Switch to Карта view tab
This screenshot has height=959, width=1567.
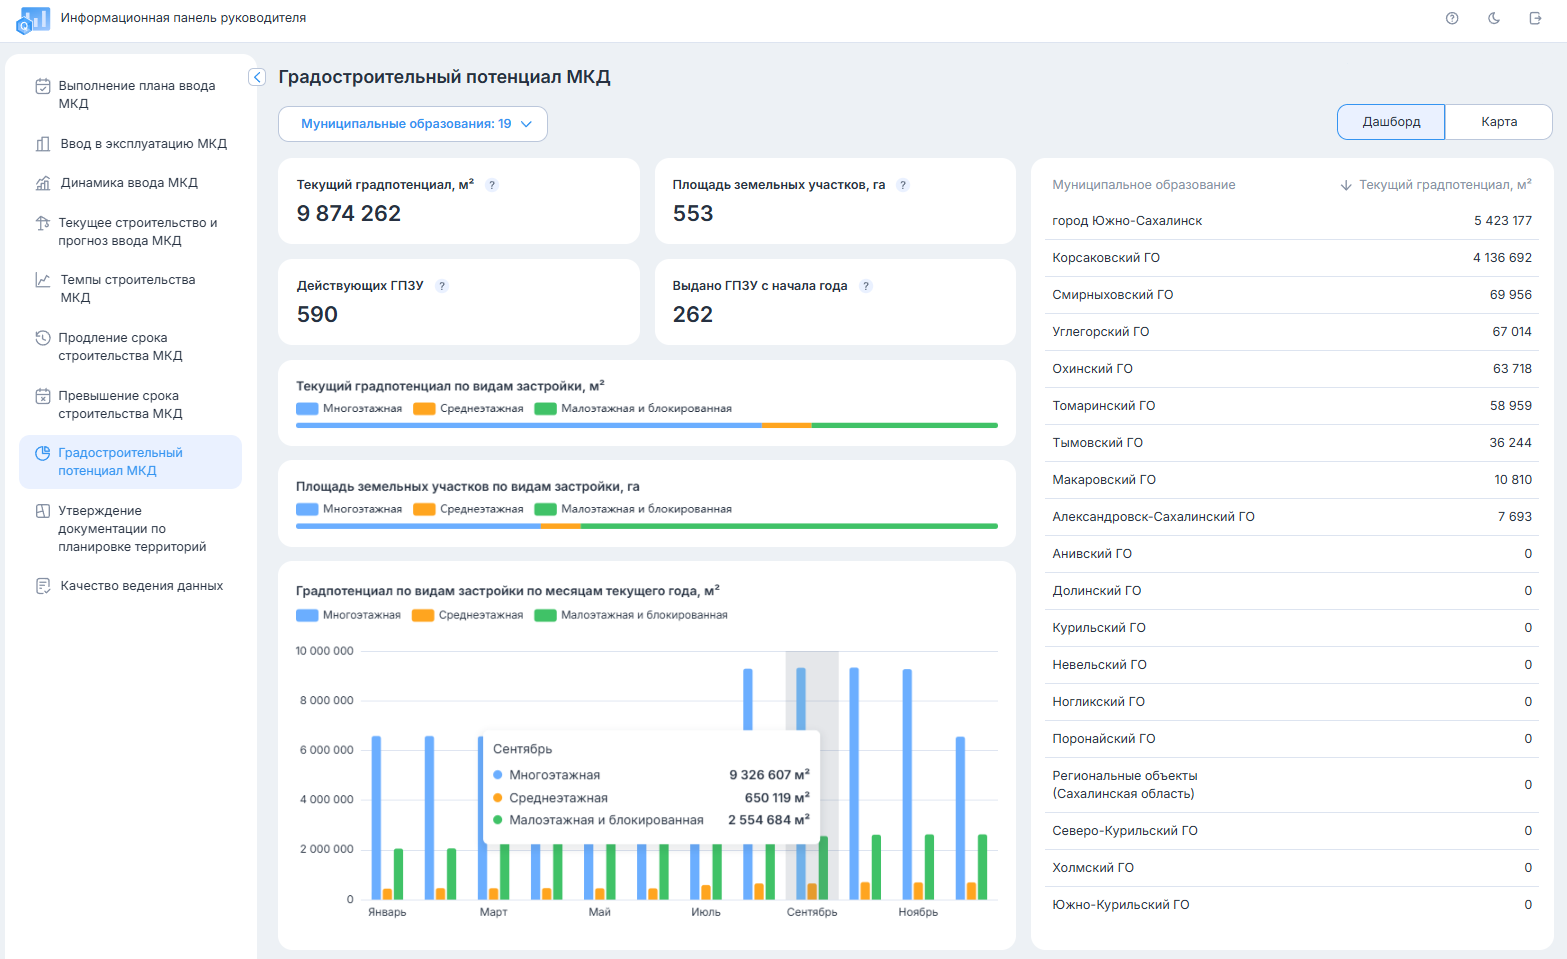(x=1499, y=122)
